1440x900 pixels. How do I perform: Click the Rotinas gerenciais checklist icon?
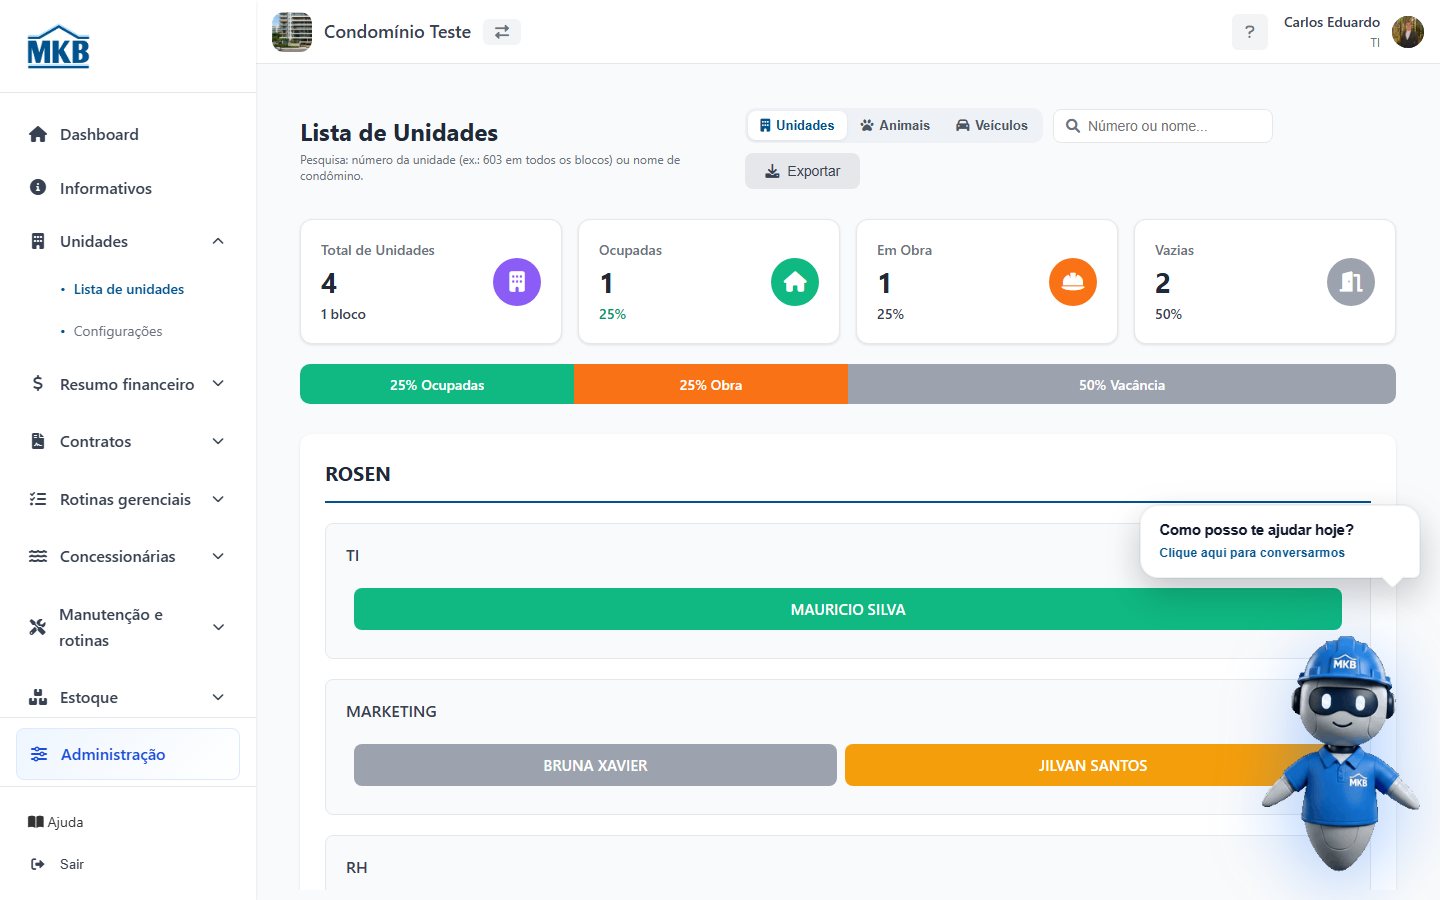coord(38,499)
